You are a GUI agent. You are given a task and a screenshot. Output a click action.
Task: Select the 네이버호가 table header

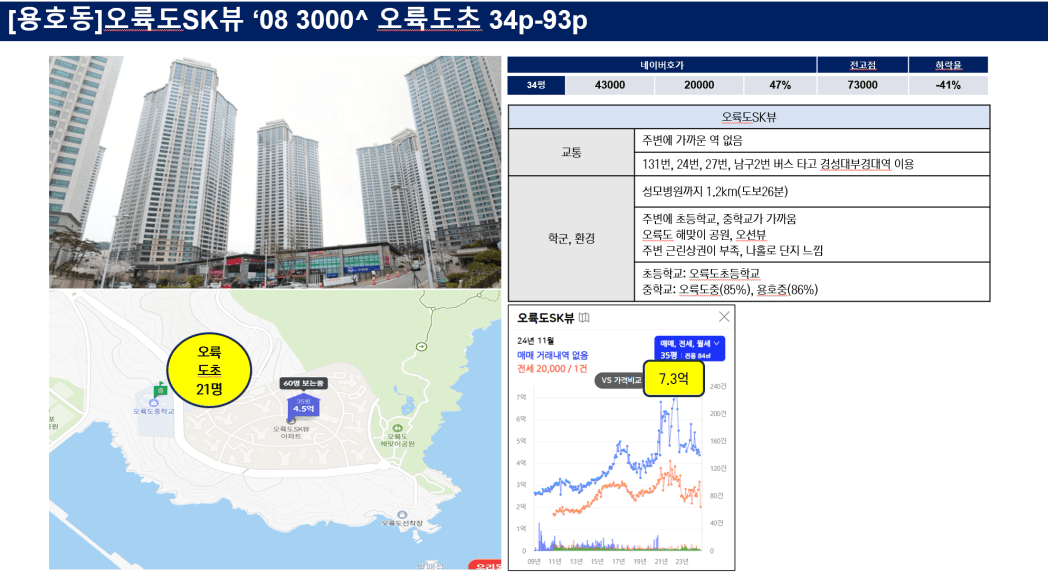pyautogui.click(x=662, y=65)
